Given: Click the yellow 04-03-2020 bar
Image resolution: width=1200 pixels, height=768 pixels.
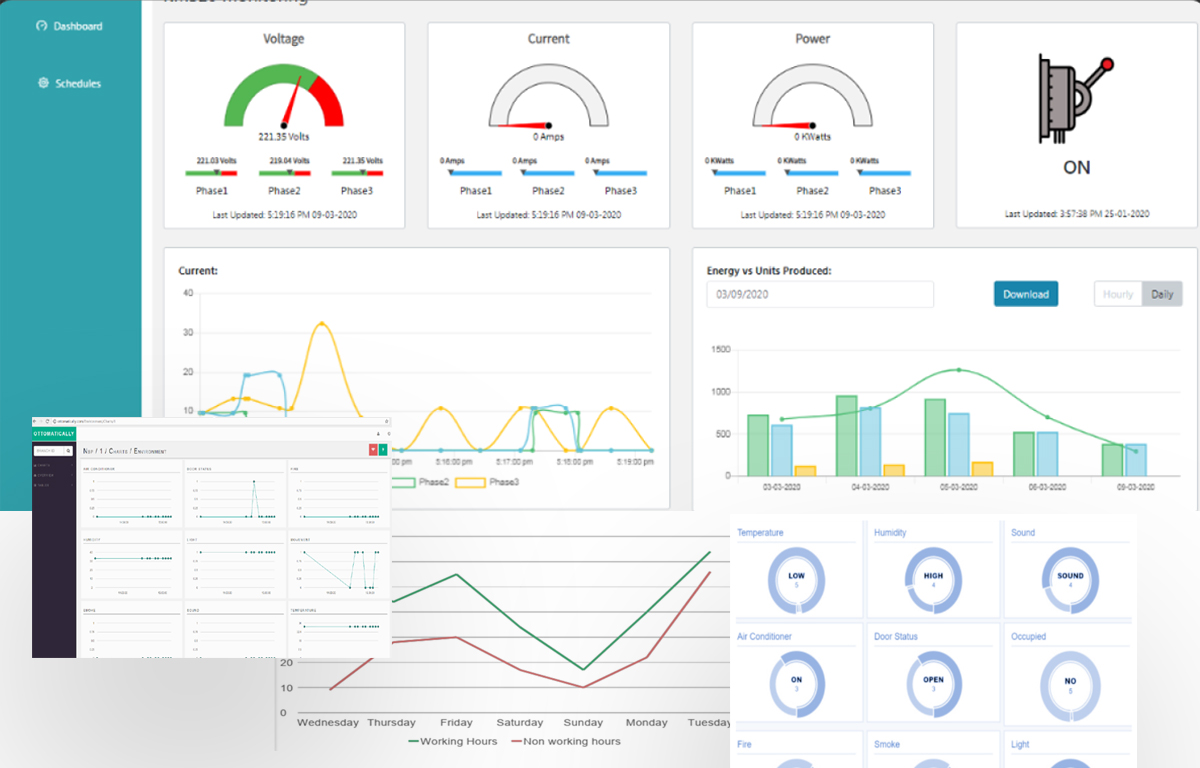Looking at the screenshot, I should 893,470.
